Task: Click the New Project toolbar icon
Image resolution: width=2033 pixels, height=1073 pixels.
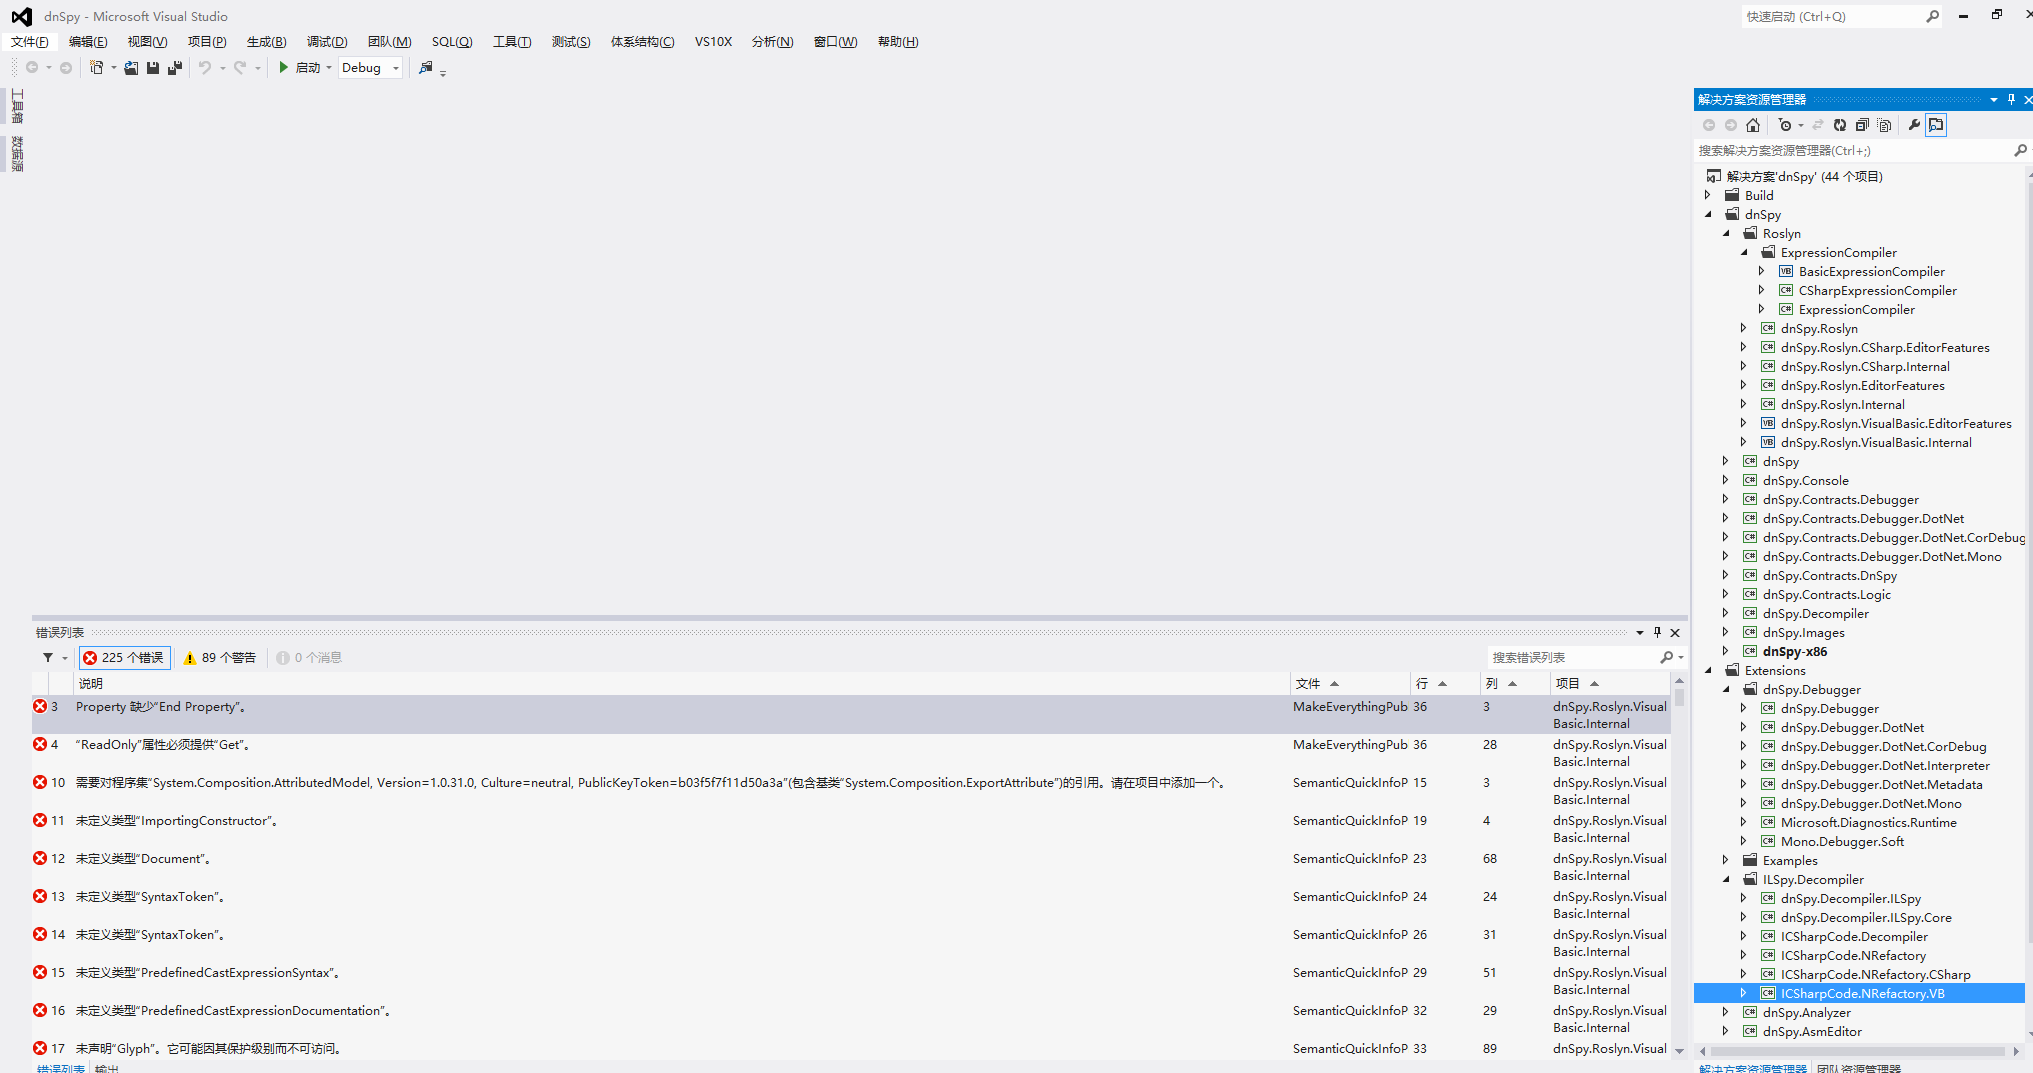Action: pos(96,67)
